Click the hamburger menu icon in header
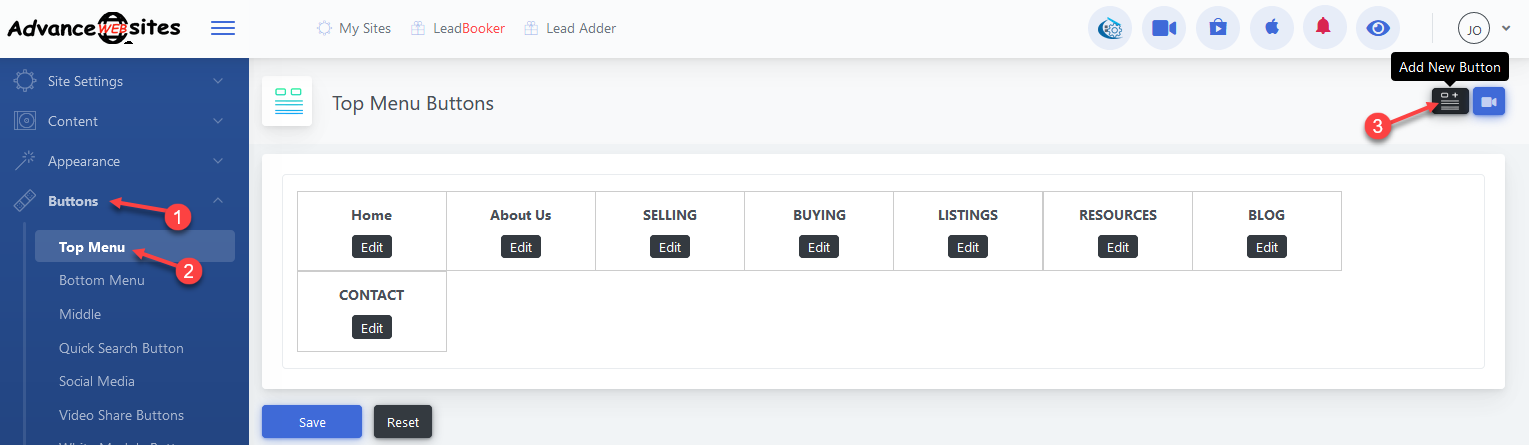The image size is (1529, 445). click(x=223, y=28)
